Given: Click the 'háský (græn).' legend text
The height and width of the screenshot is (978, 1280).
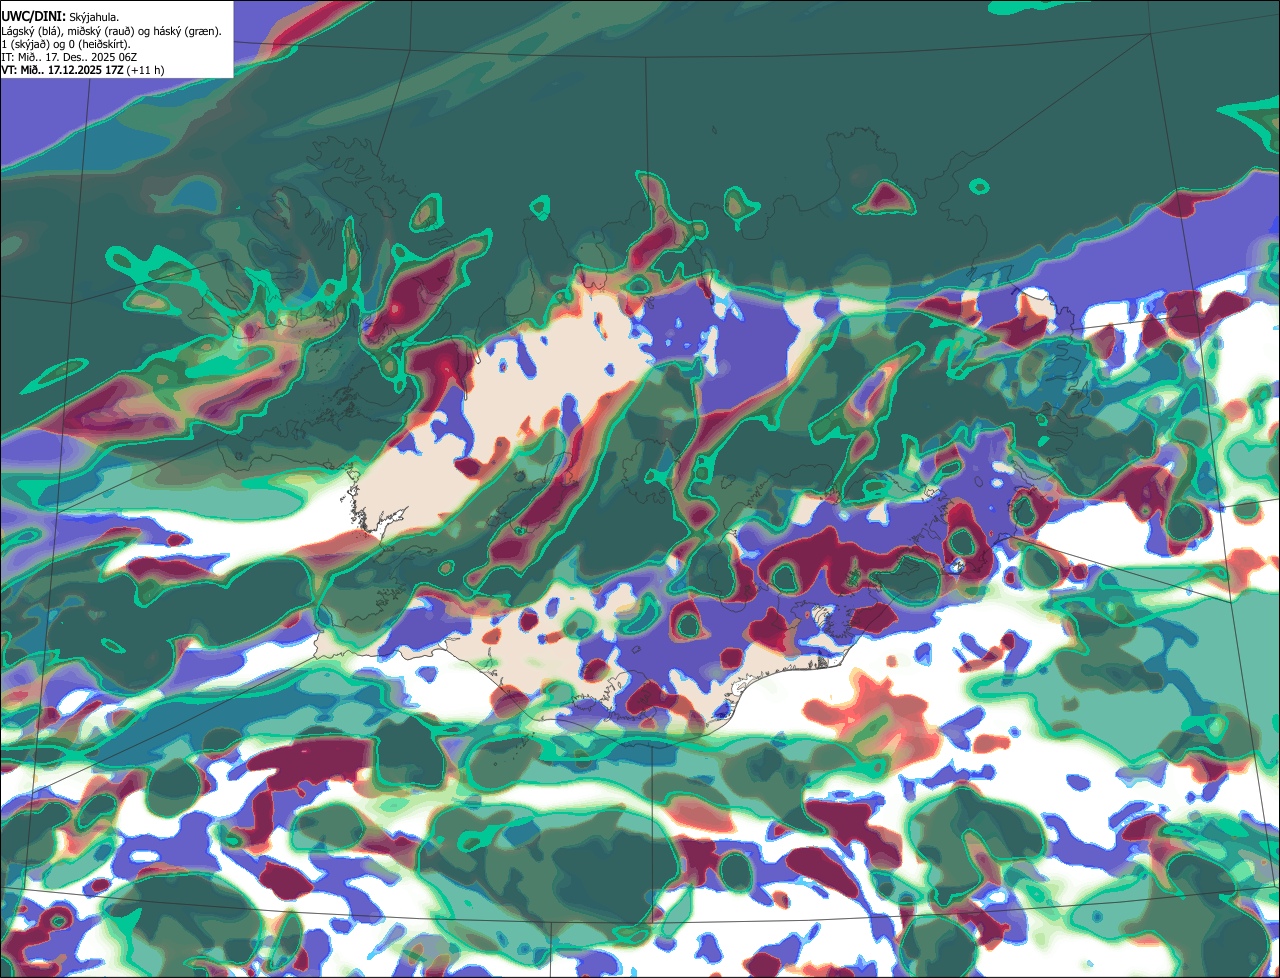Looking at the screenshot, I should coord(188,32).
